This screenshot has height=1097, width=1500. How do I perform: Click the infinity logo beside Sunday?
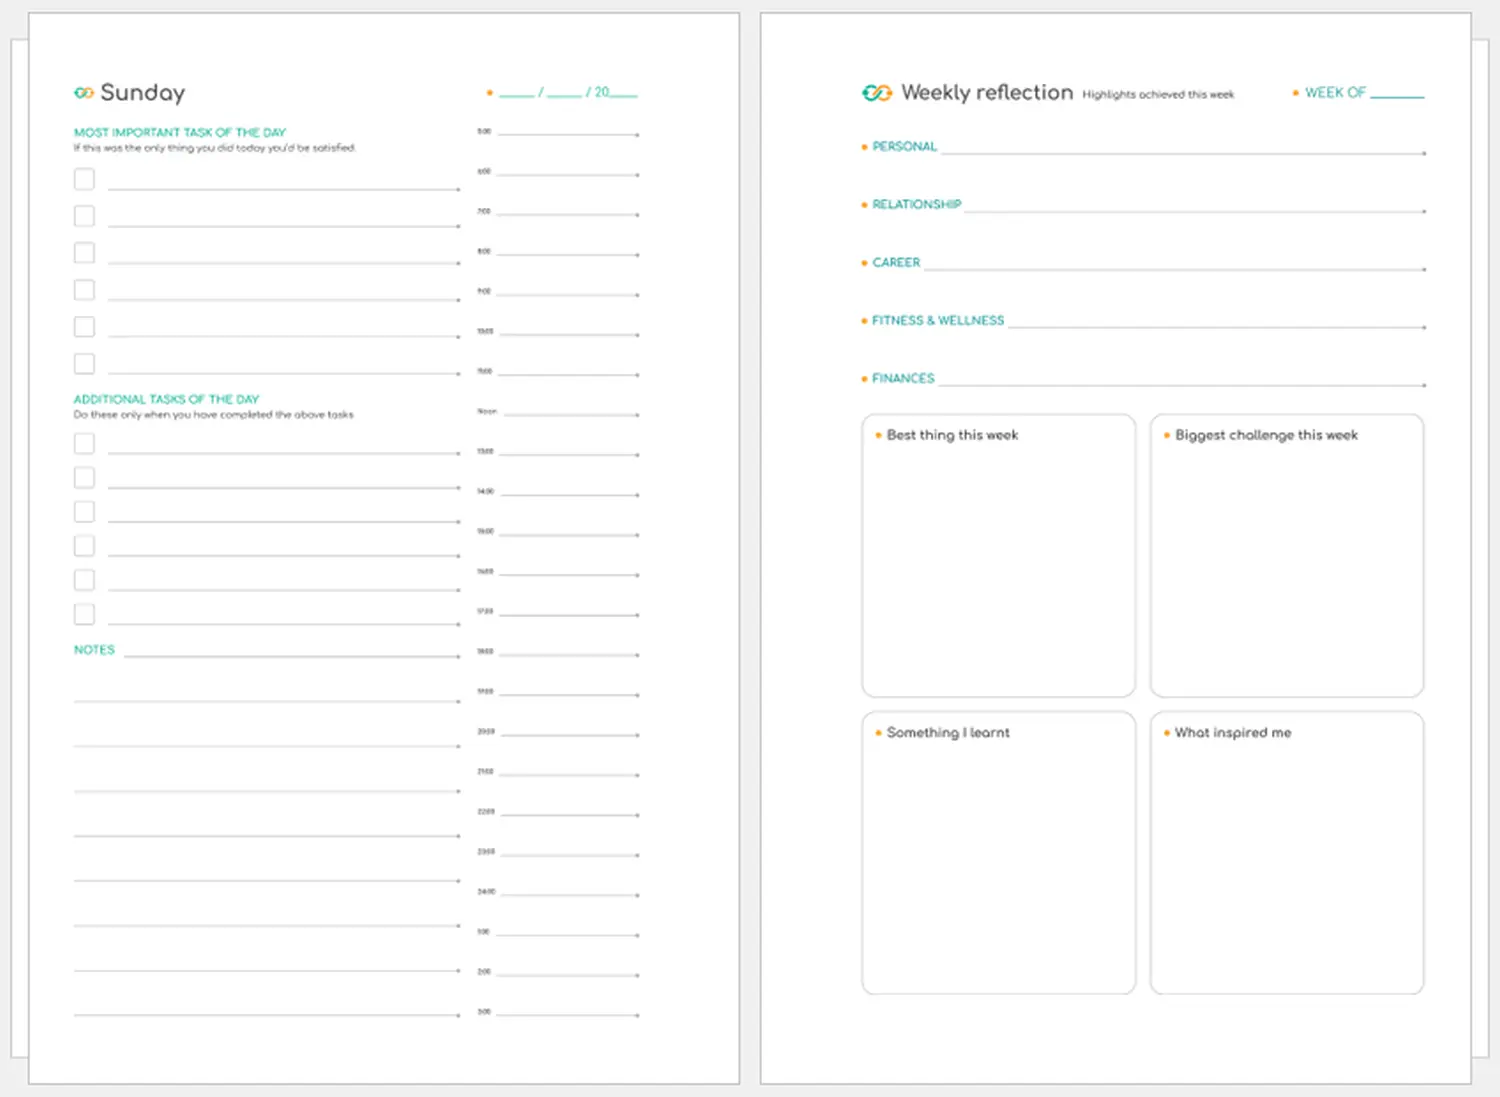point(84,93)
